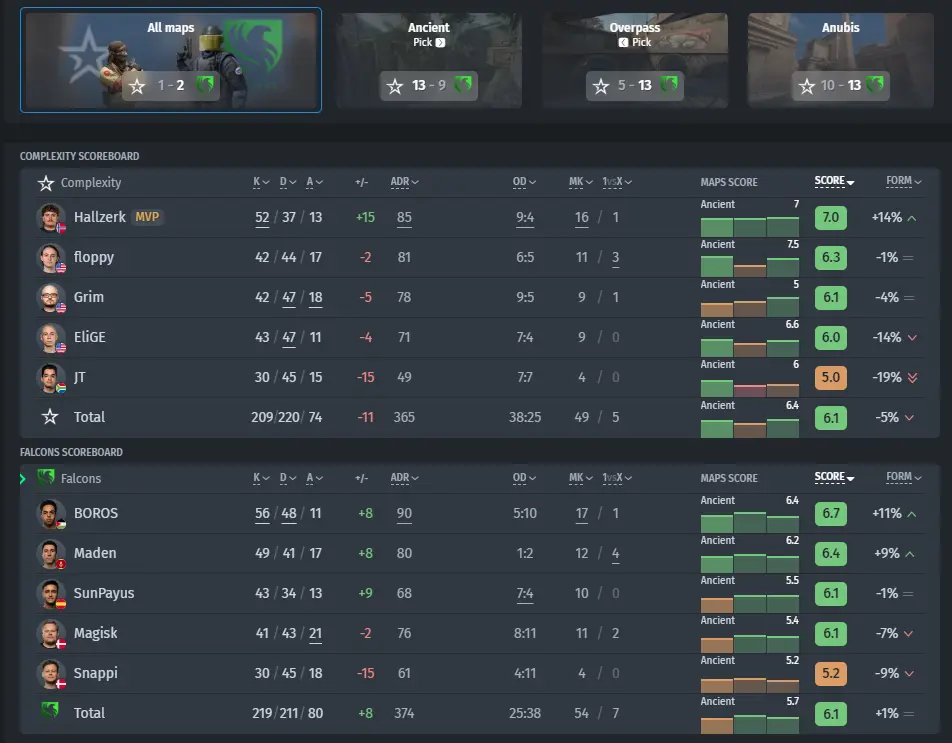
Task: Click Maden's maps score bar chart
Action: click(x=750, y=563)
